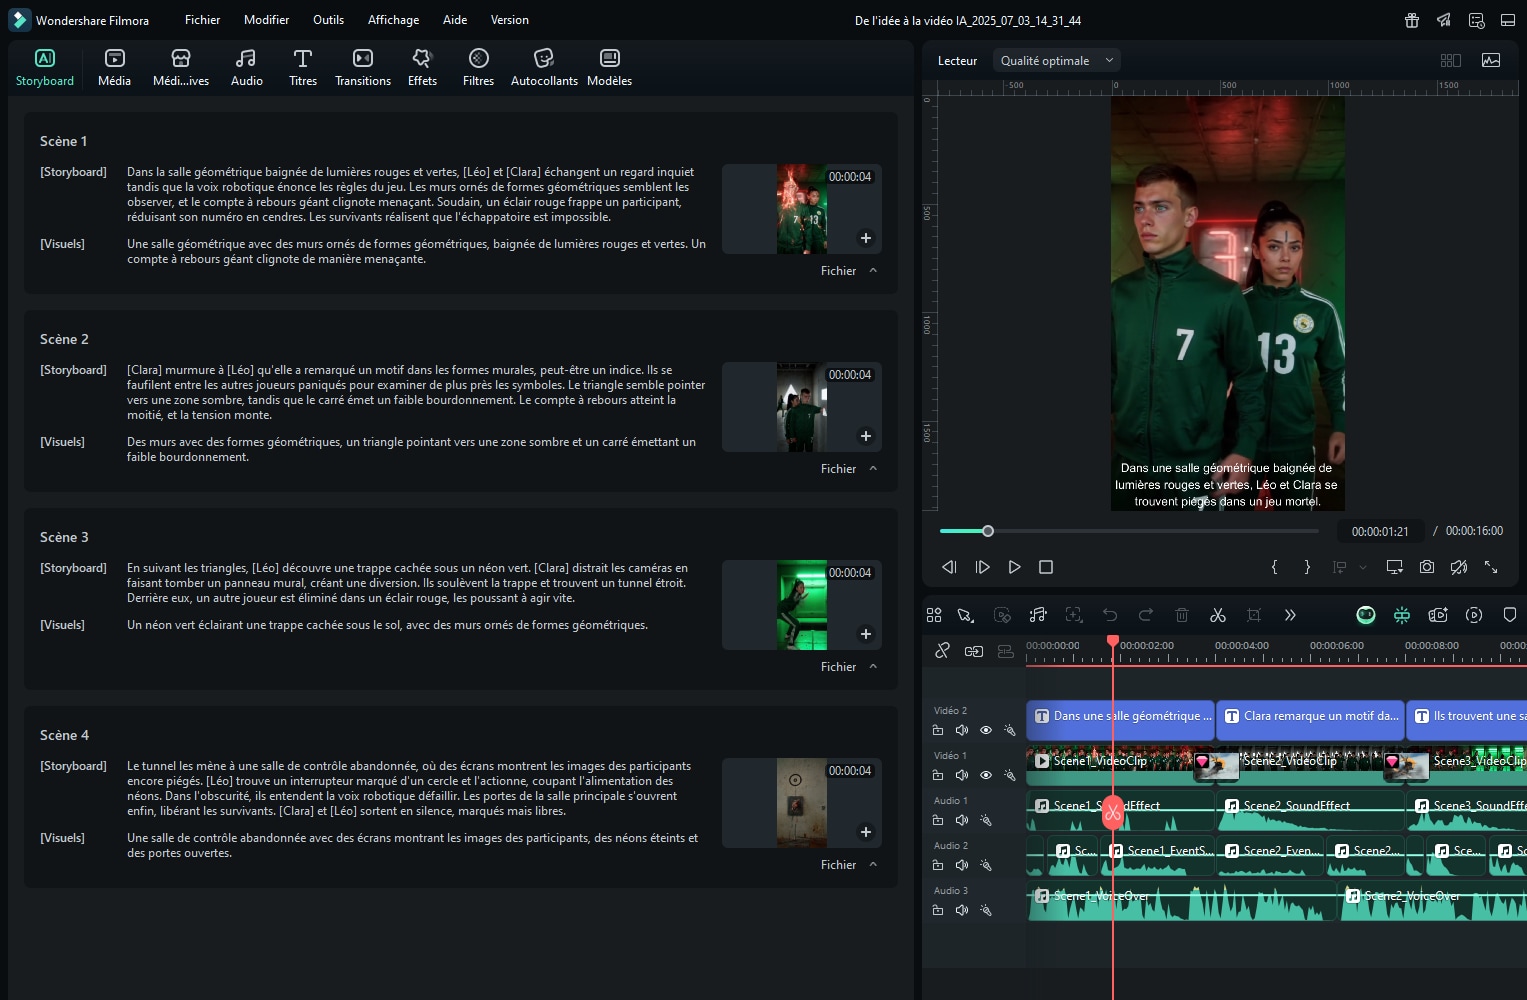Screen dimensions: 1527x1000
Task: Open the Transitions tab
Action: 363,68
